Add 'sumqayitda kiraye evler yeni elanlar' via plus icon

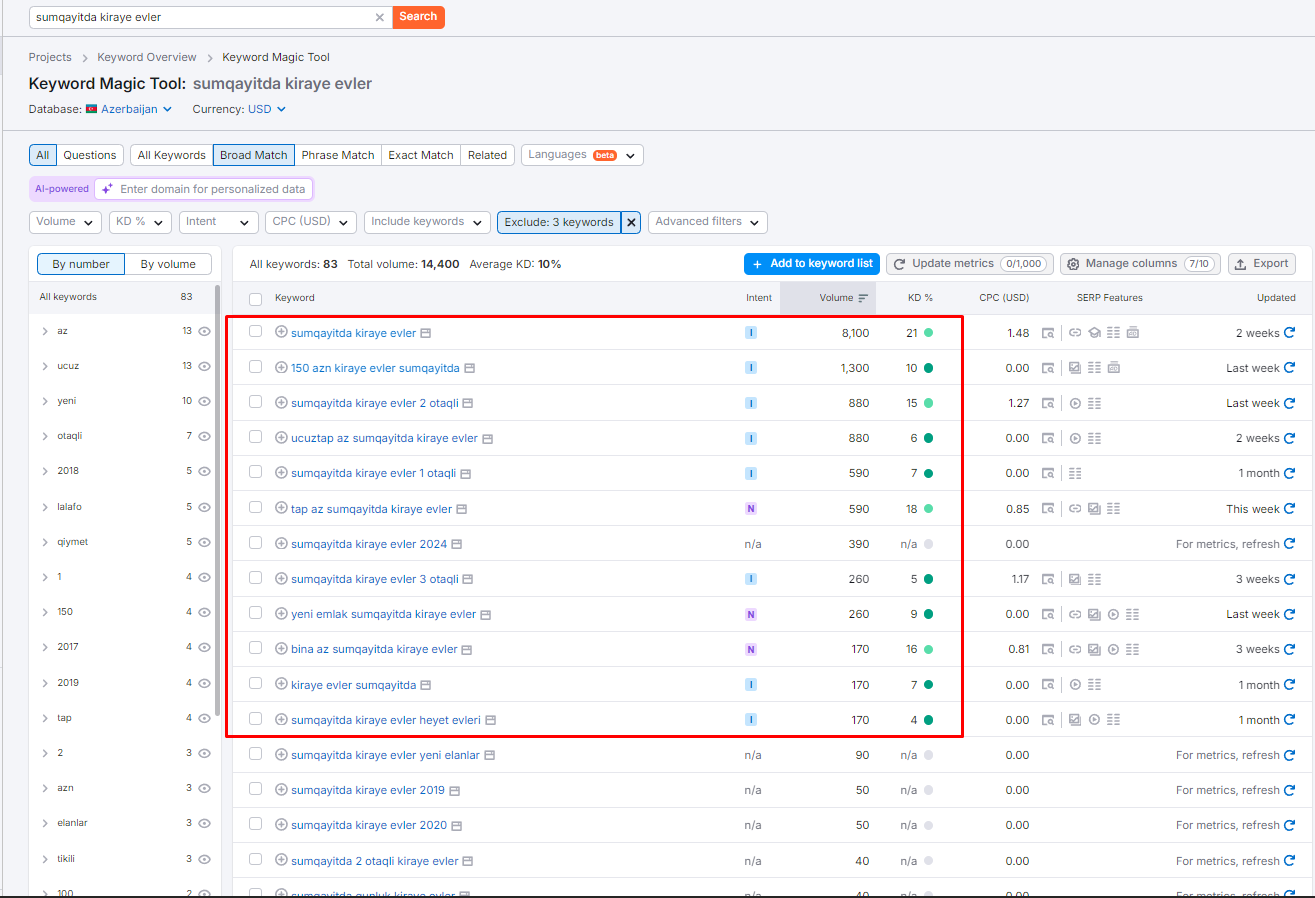click(281, 755)
